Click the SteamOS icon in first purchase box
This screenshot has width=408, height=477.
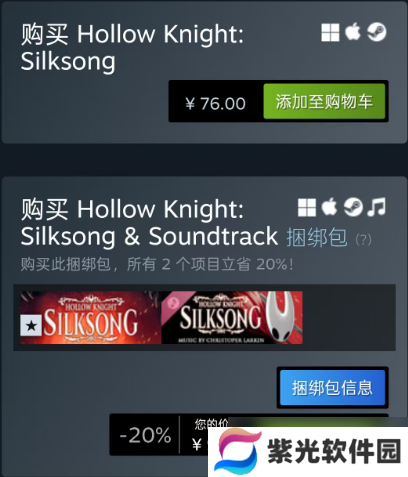(377, 32)
